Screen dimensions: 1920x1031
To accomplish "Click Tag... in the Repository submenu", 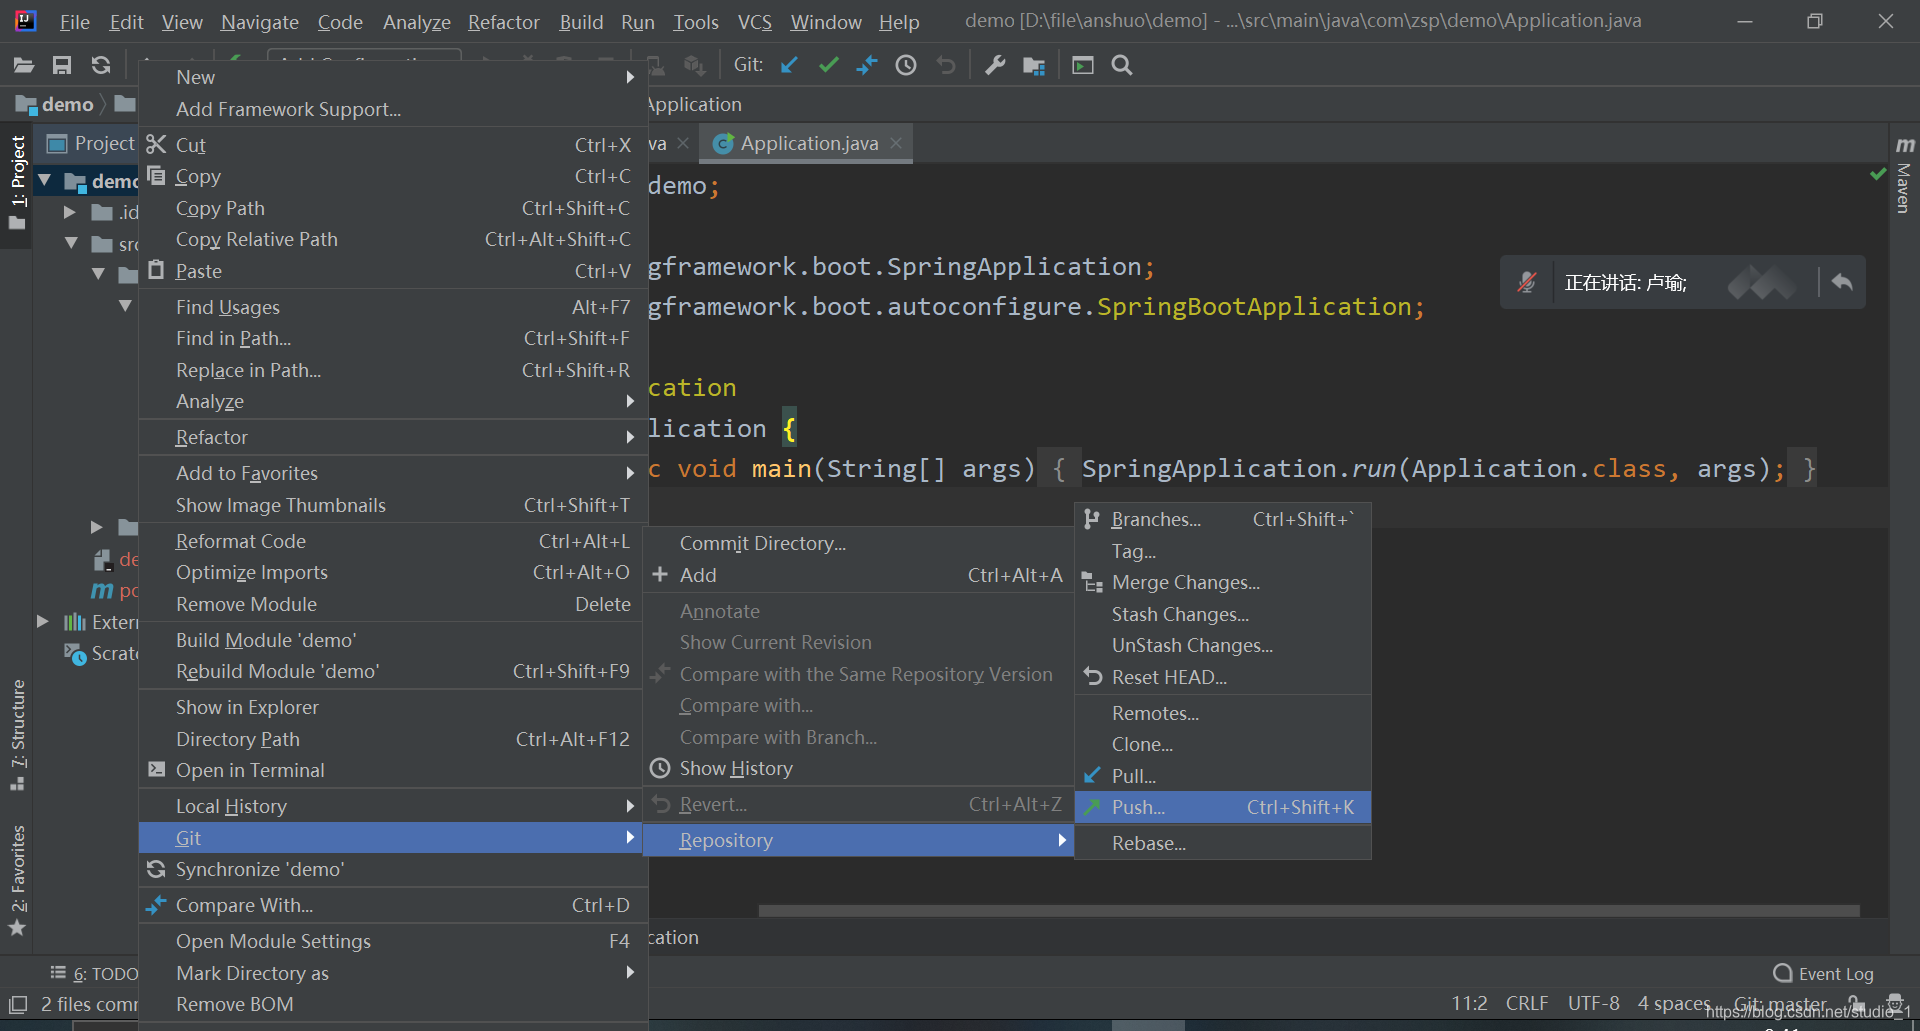I will point(1222,551).
